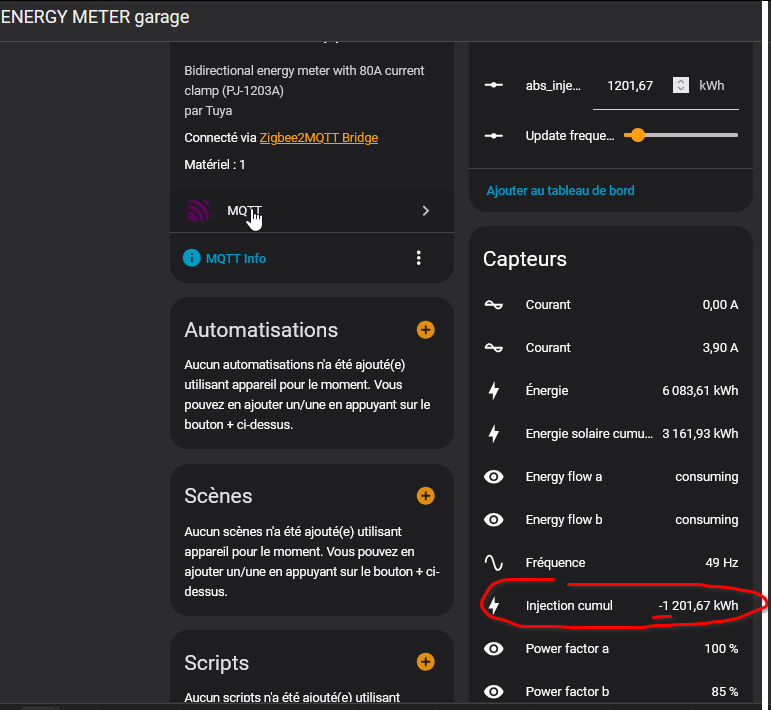The height and width of the screenshot is (710, 771).
Task: Open the three-dot menu beside MQTT Info
Action: click(x=419, y=258)
